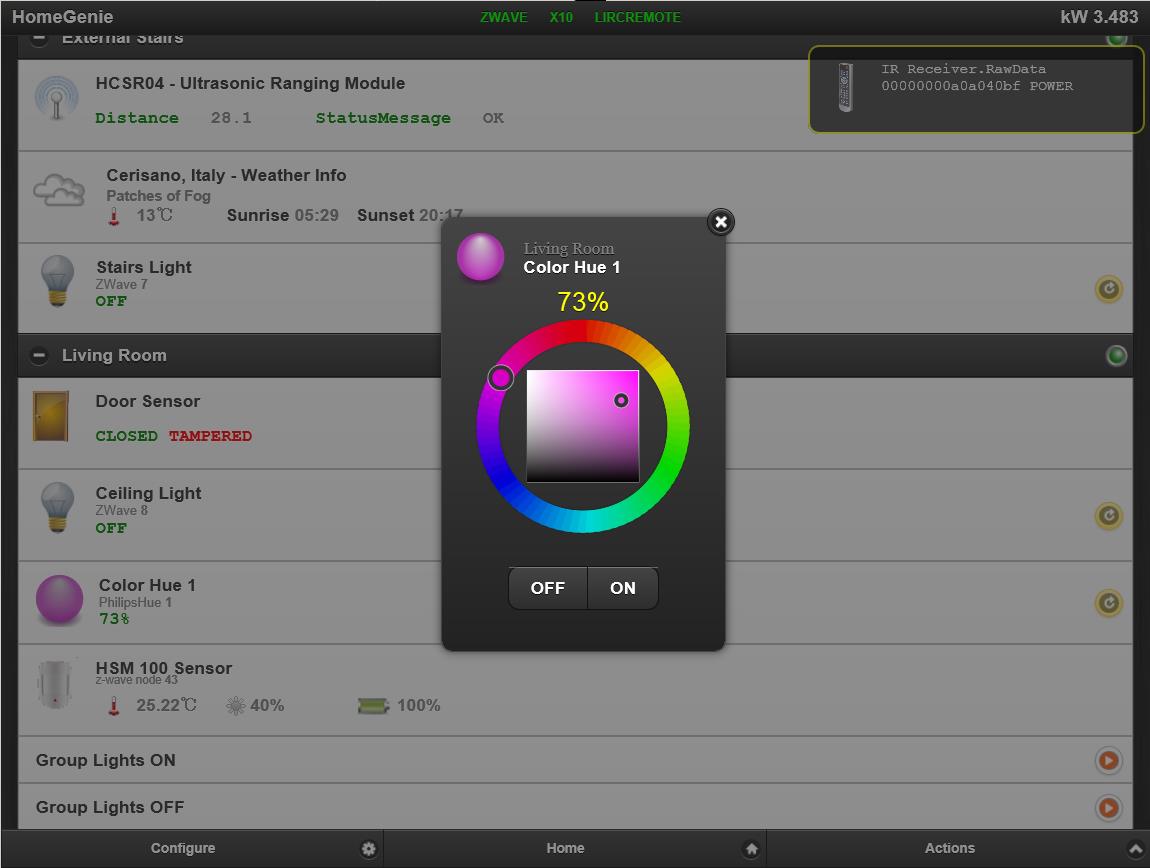Image resolution: width=1150 pixels, height=868 pixels.
Task: Click the Ceiling Light bulb icon
Action: (x=56, y=508)
